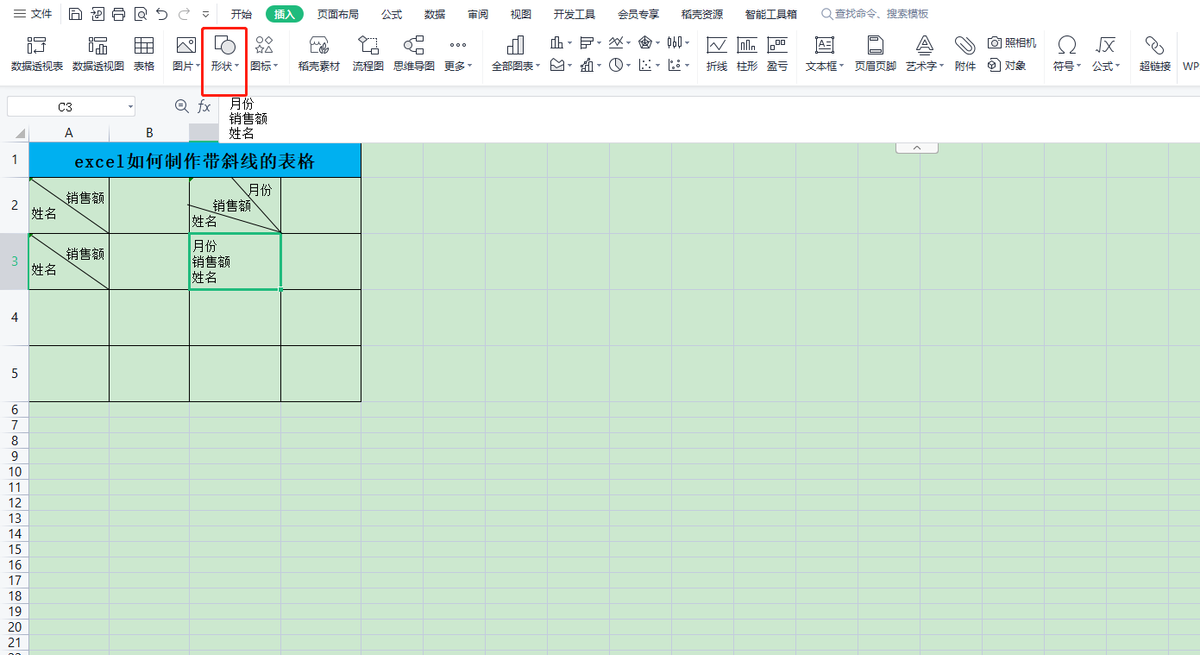Viewport: 1200px width, 655px height.
Task: Expand the name box dropdown arrow
Action: click(x=130, y=107)
